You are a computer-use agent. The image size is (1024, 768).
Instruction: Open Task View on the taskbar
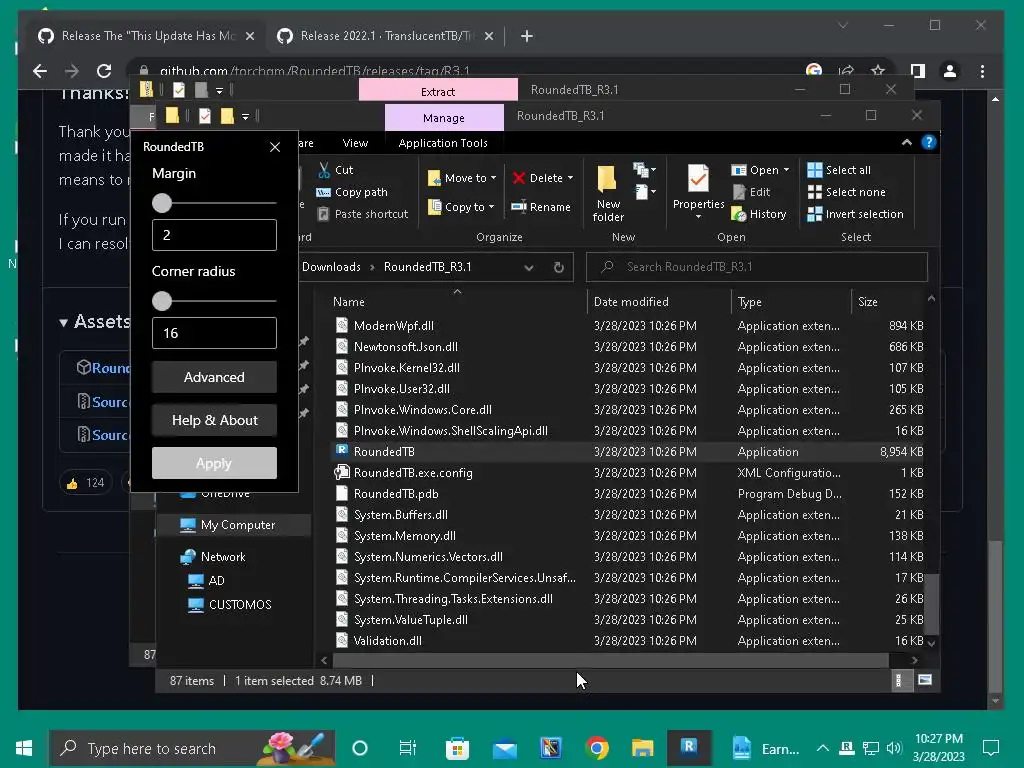click(x=408, y=748)
